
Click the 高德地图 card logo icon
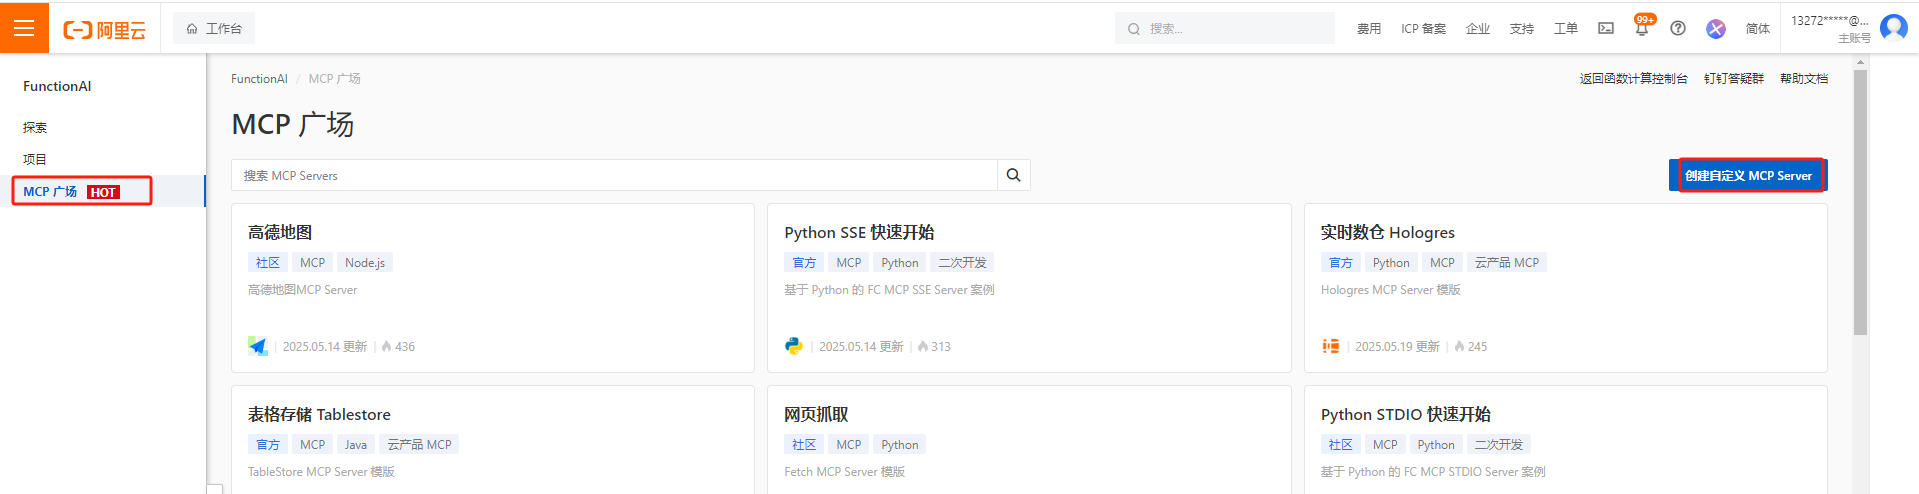click(258, 346)
